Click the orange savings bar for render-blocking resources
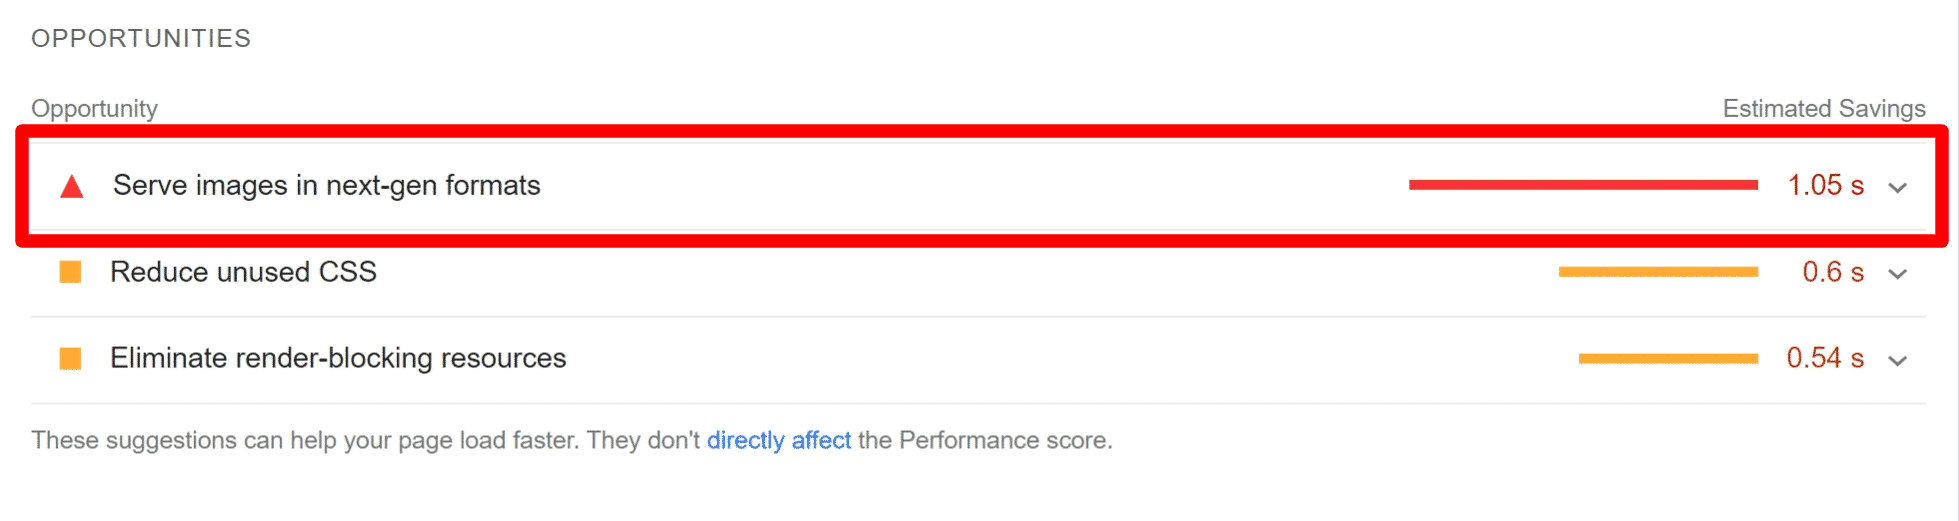Image resolution: width=1959 pixels, height=521 pixels. click(x=1667, y=358)
